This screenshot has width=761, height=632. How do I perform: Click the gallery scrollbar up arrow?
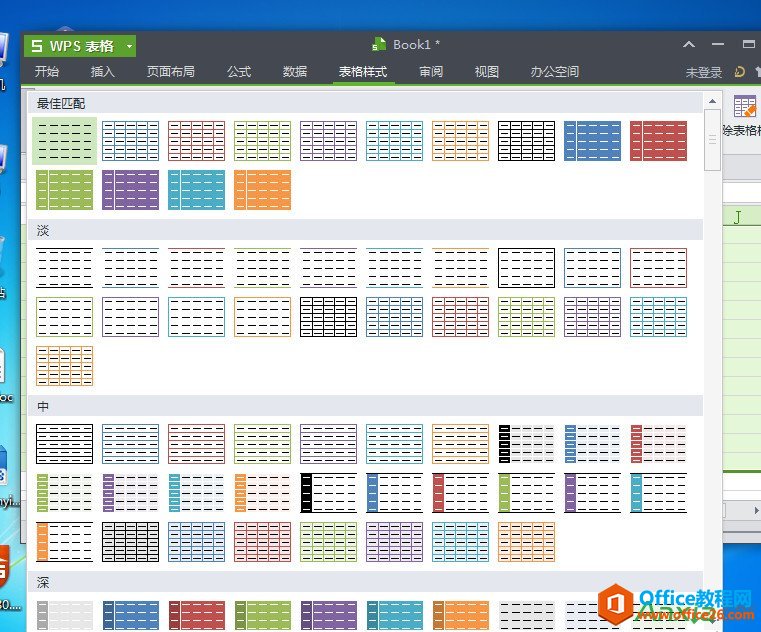pyautogui.click(x=712, y=101)
